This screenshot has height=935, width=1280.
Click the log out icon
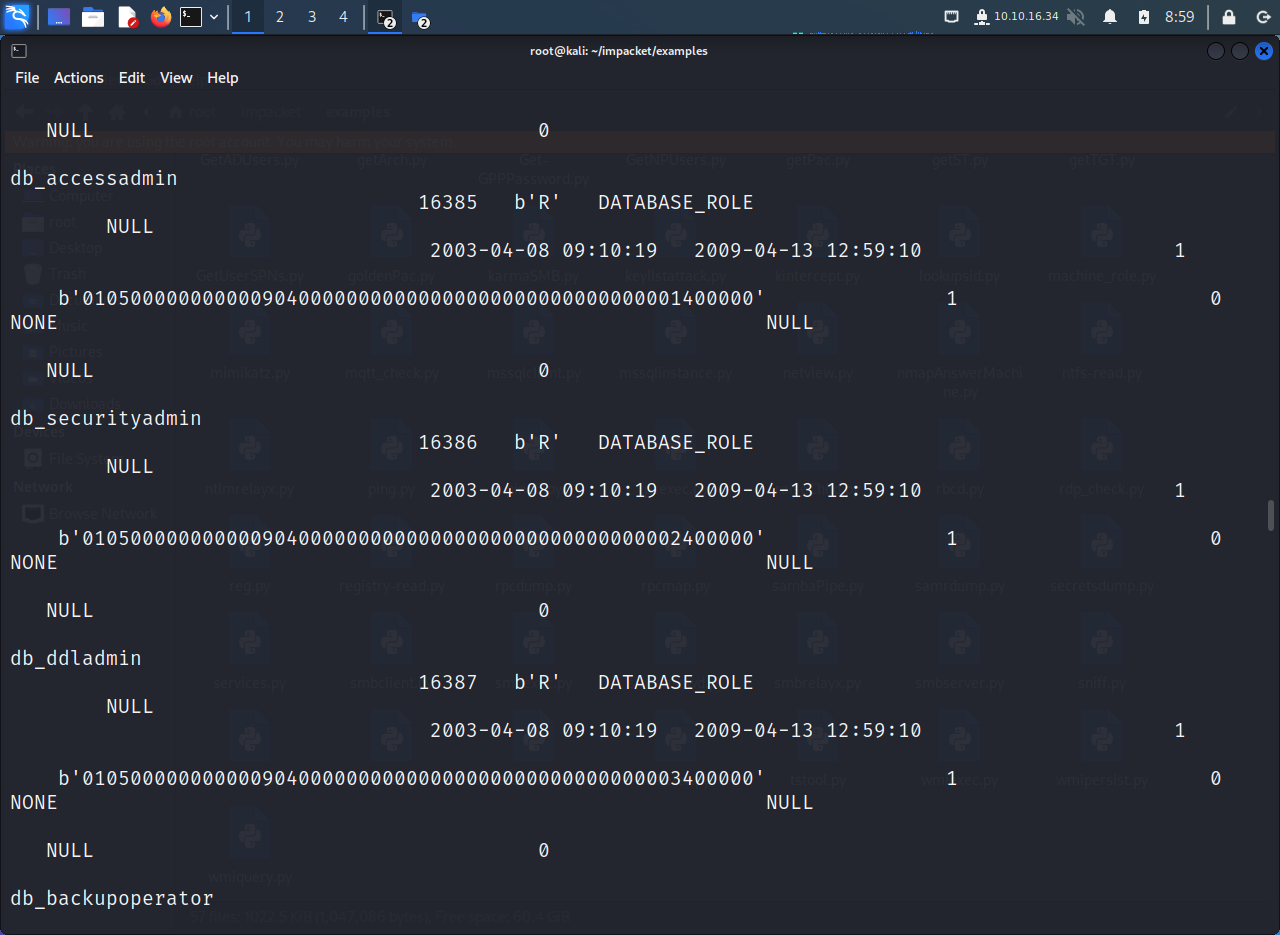pyautogui.click(x=1262, y=17)
